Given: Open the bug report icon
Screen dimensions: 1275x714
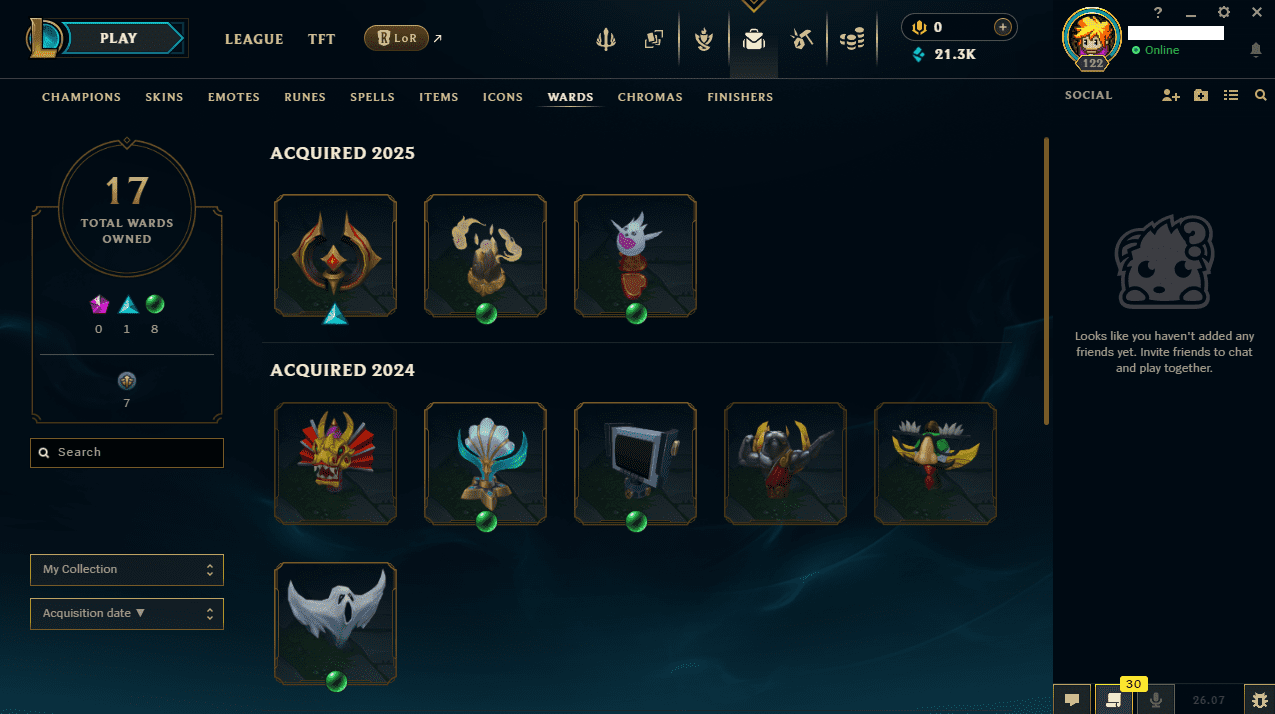Looking at the screenshot, I should pos(1259,700).
